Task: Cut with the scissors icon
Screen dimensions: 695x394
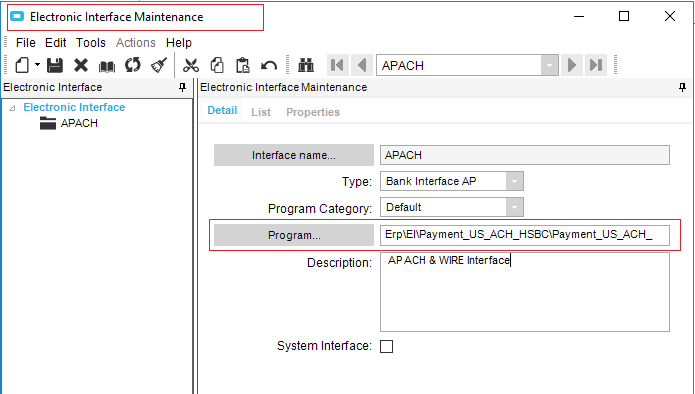Action: 191,66
